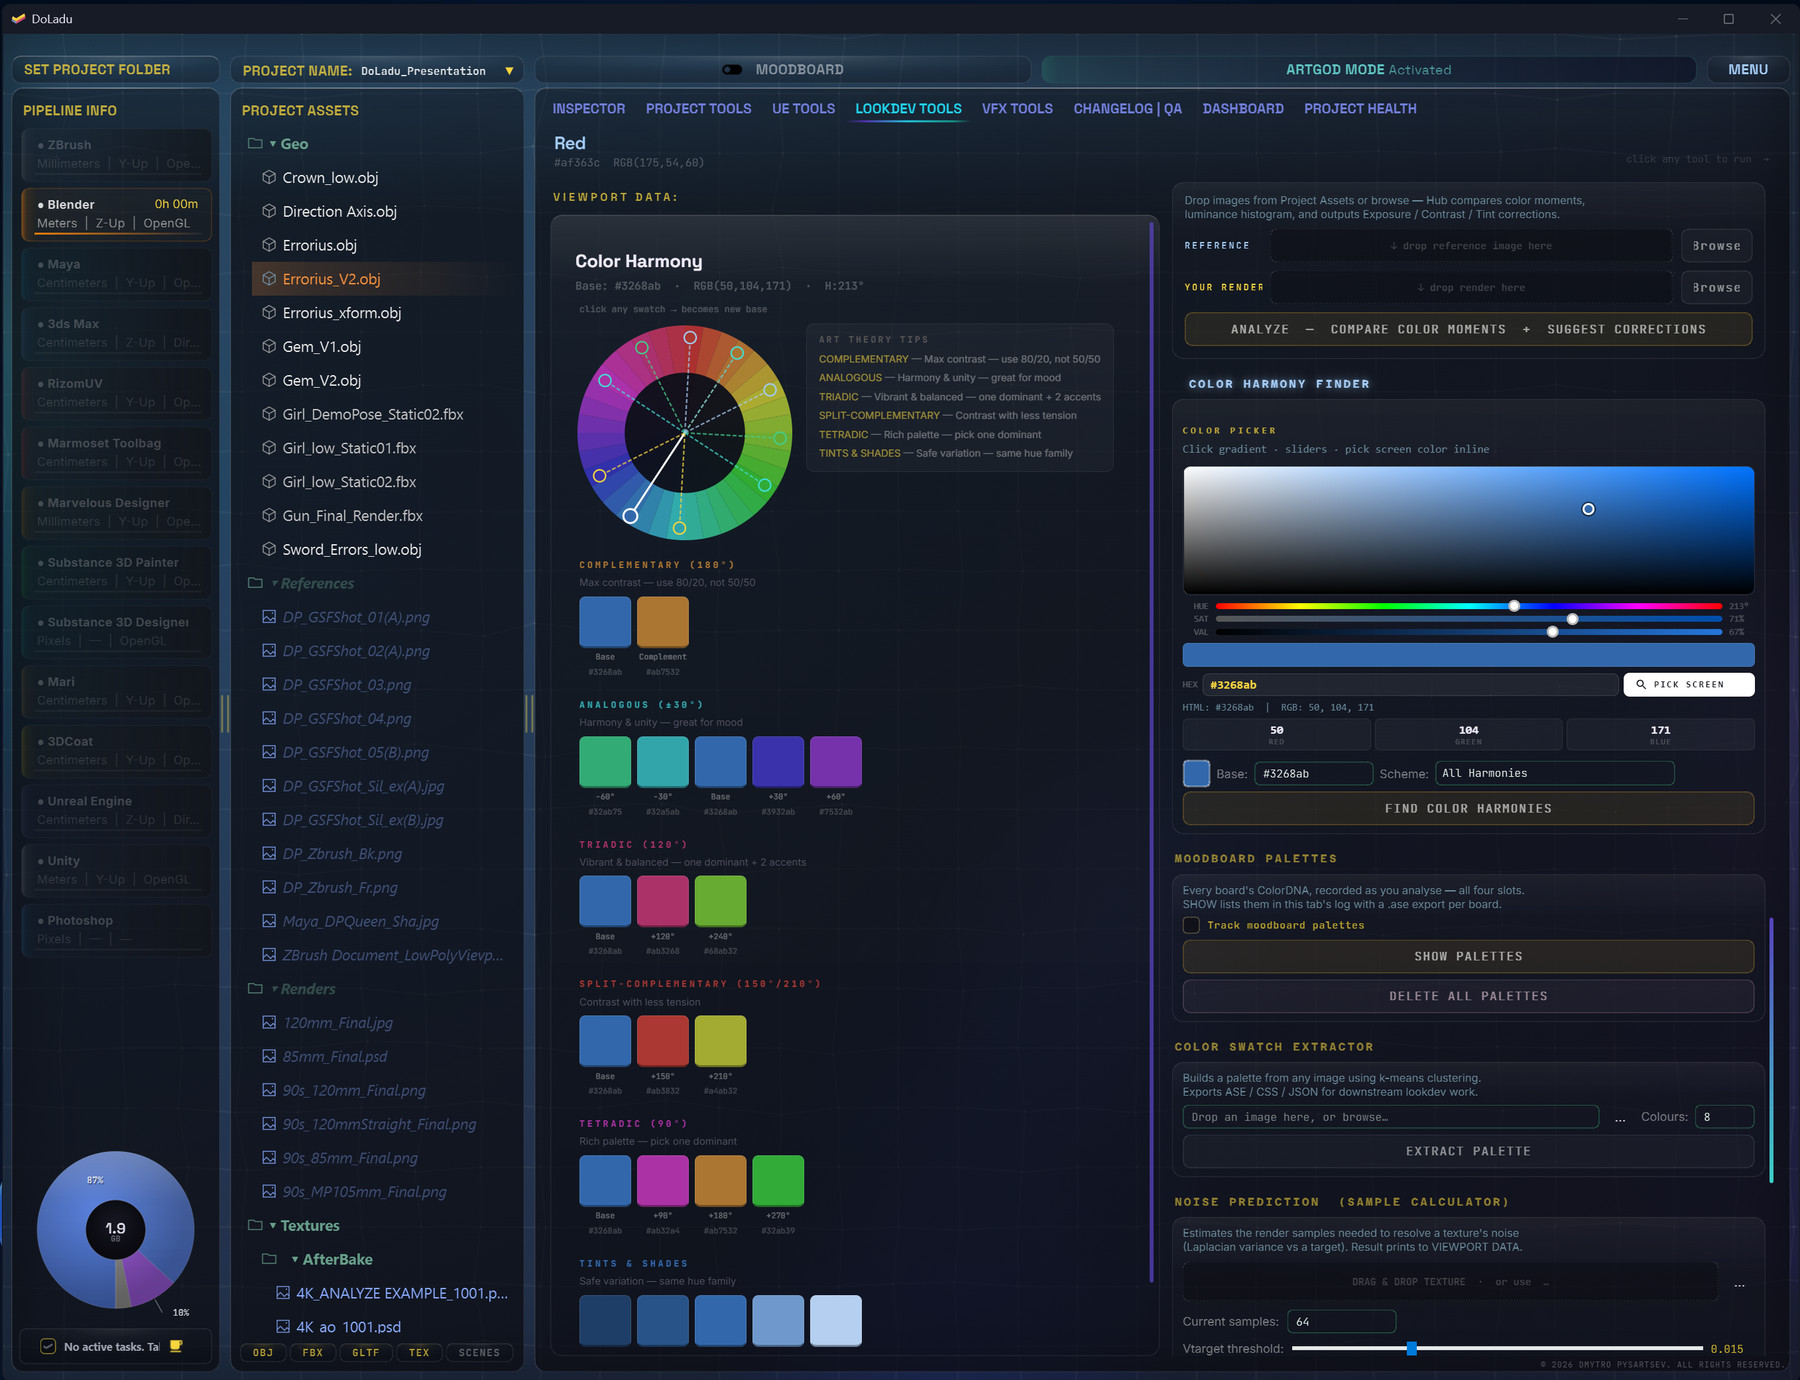Click Find Color Harmonies button
1800x1380 pixels.
1468,808
